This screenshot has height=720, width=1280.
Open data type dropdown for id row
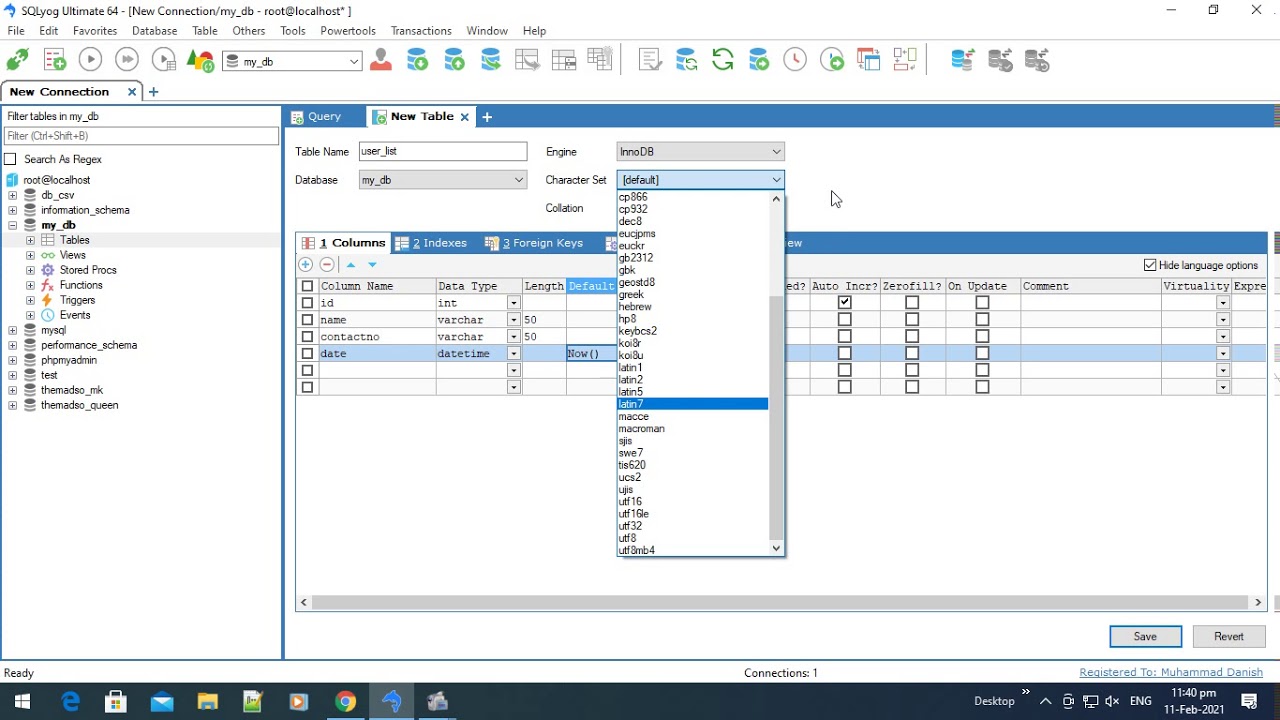point(514,303)
